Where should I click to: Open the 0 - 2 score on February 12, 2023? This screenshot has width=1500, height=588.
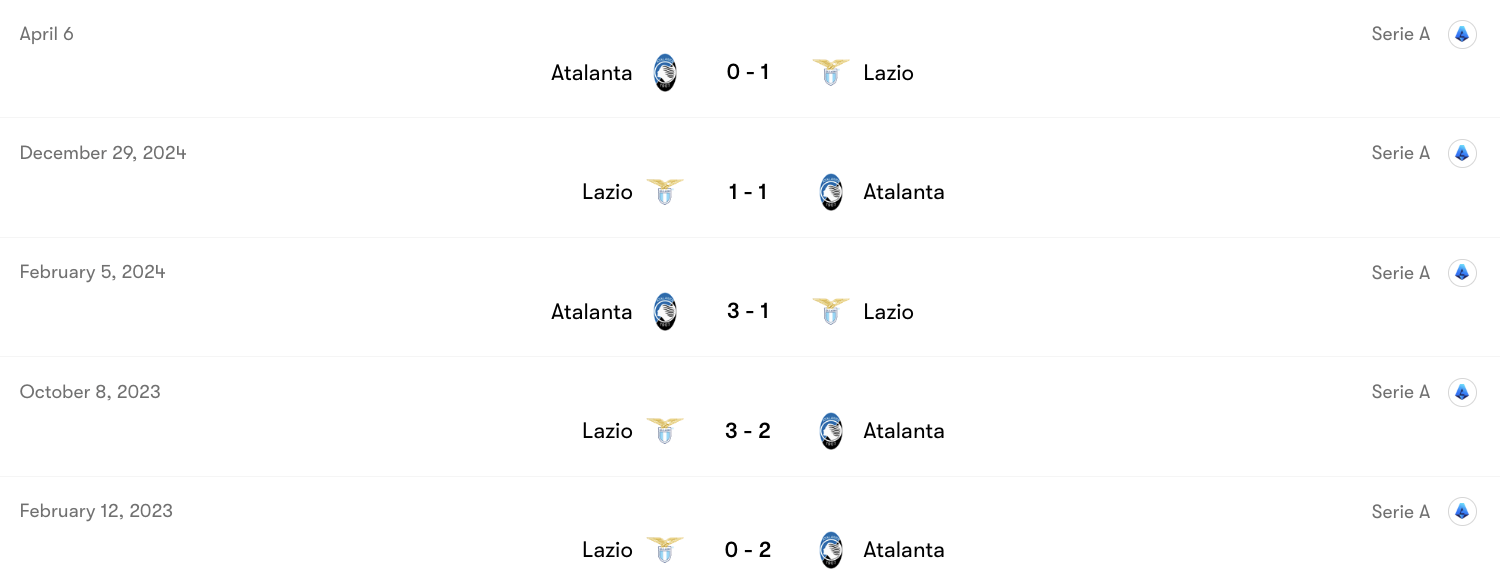747,550
